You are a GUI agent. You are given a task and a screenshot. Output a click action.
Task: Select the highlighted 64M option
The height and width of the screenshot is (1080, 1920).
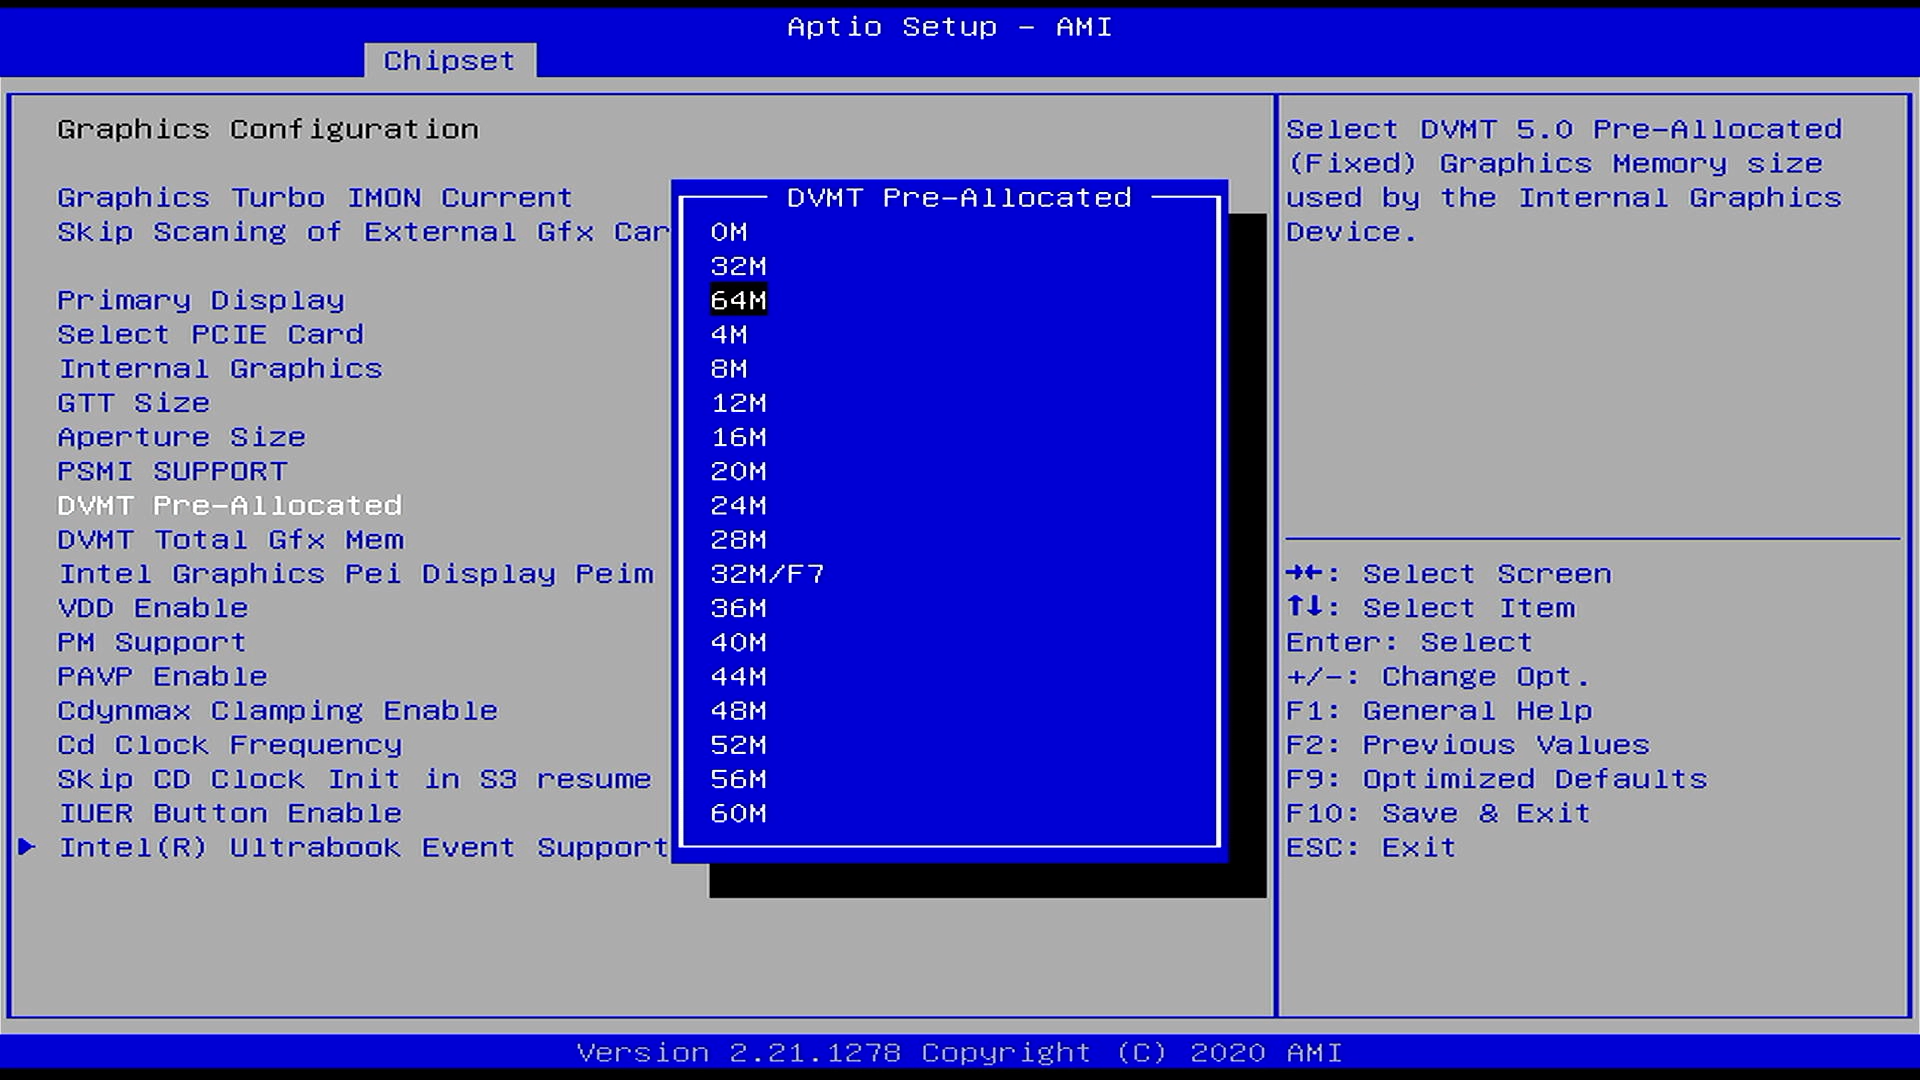tap(738, 300)
